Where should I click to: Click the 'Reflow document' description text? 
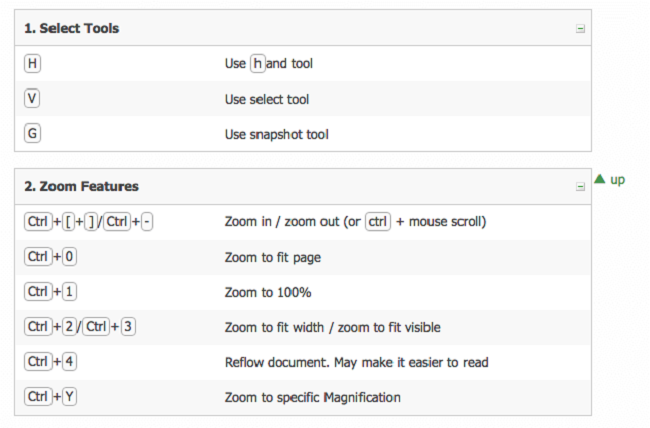click(x=356, y=362)
